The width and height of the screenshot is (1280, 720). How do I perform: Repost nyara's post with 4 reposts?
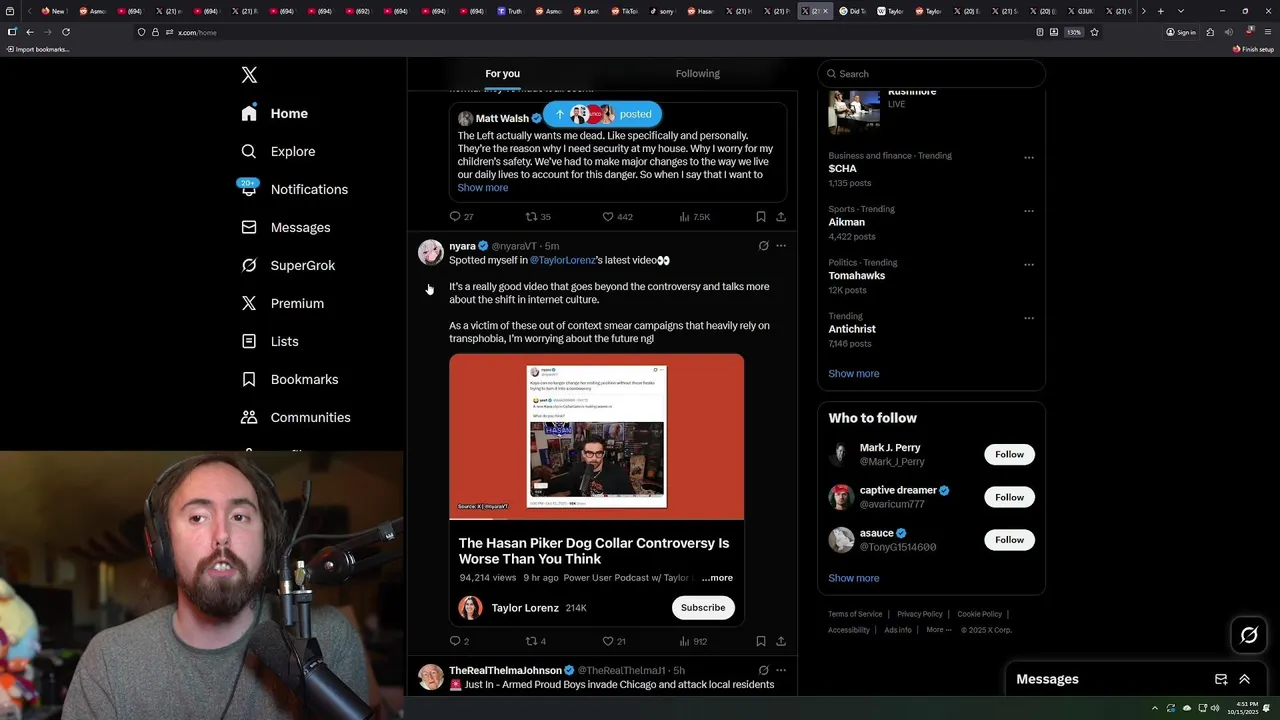click(x=536, y=641)
